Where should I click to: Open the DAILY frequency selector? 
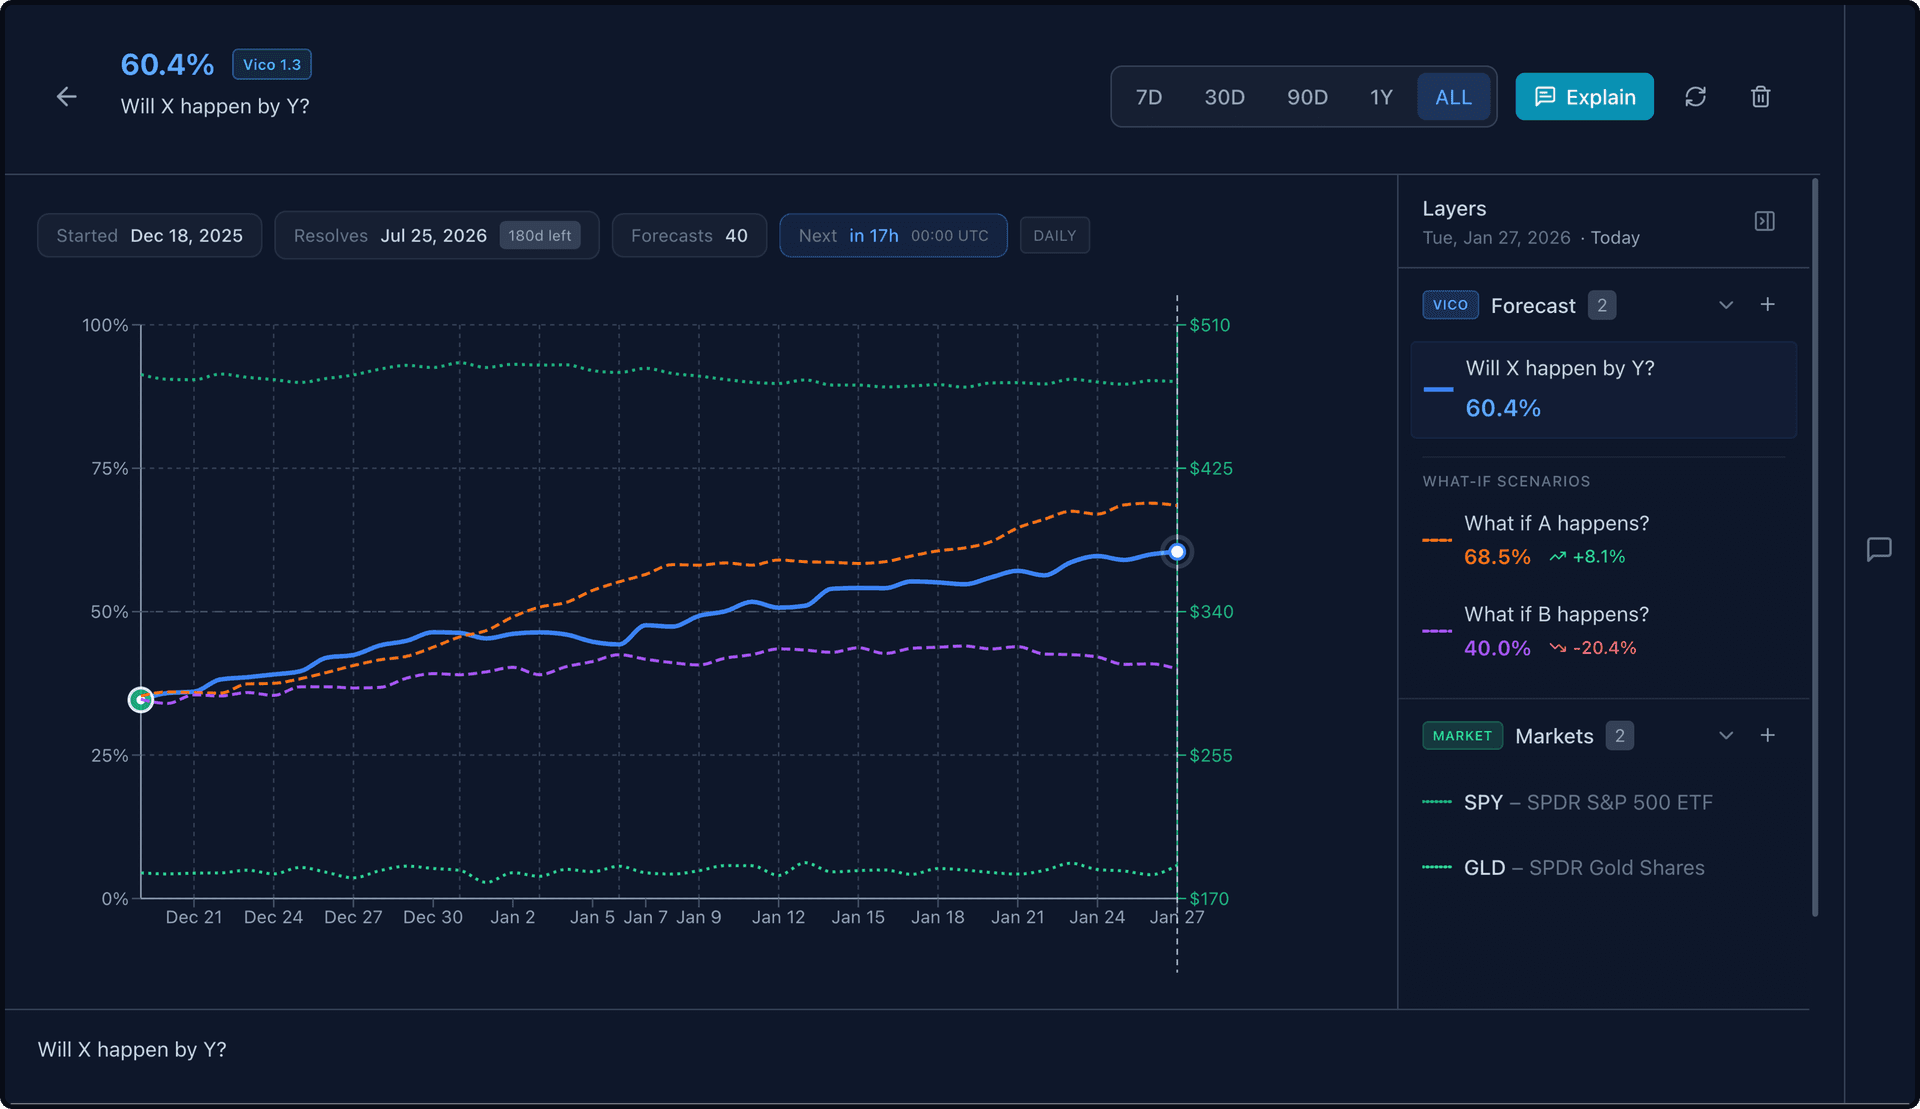pos(1054,236)
